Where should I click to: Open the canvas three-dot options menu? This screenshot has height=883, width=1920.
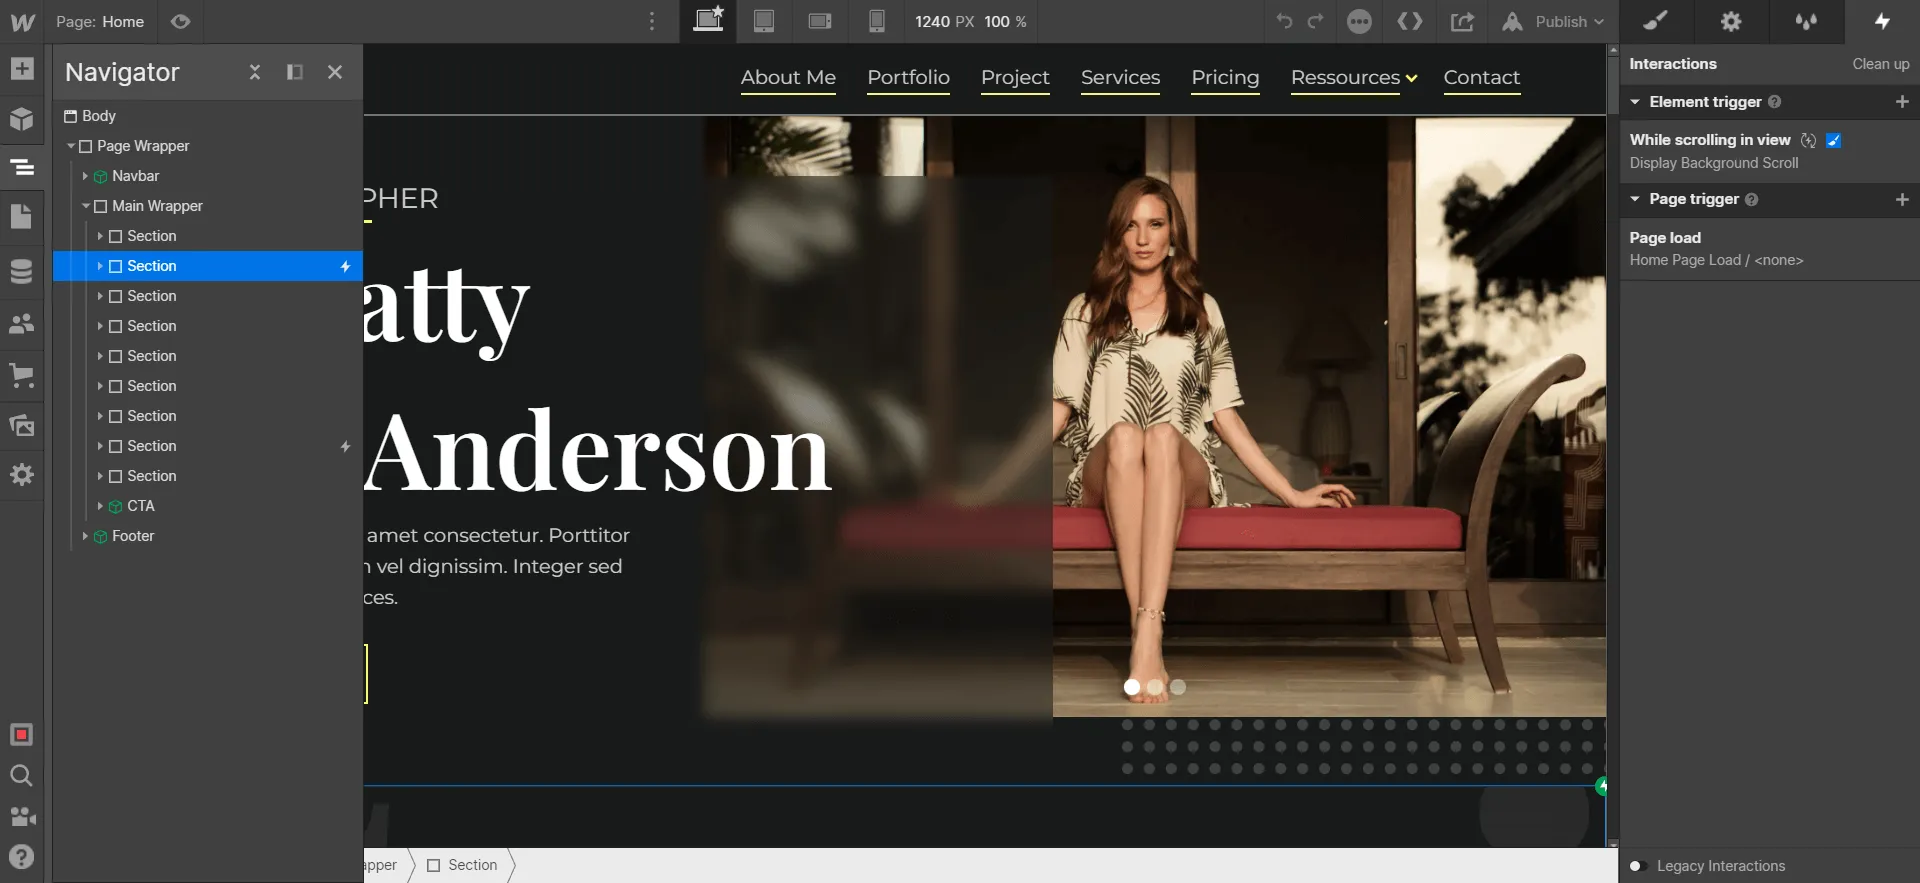click(x=652, y=22)
